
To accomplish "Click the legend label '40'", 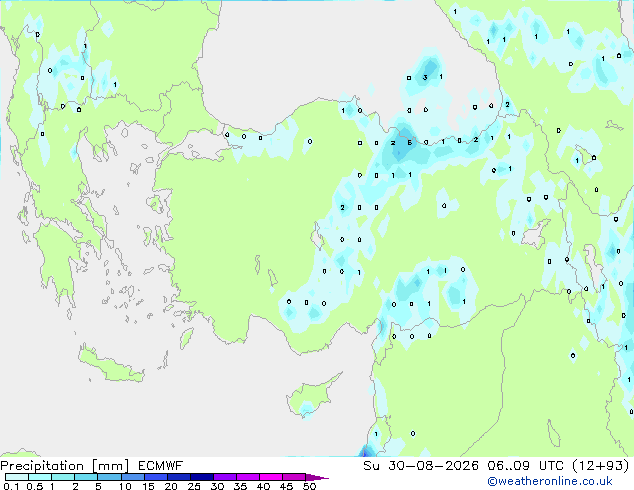I will [x=263, y=486].
